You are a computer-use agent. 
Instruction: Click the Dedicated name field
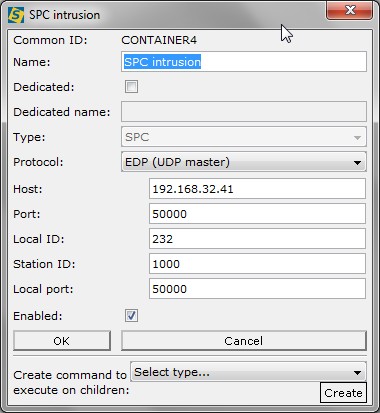coord(244,112)
